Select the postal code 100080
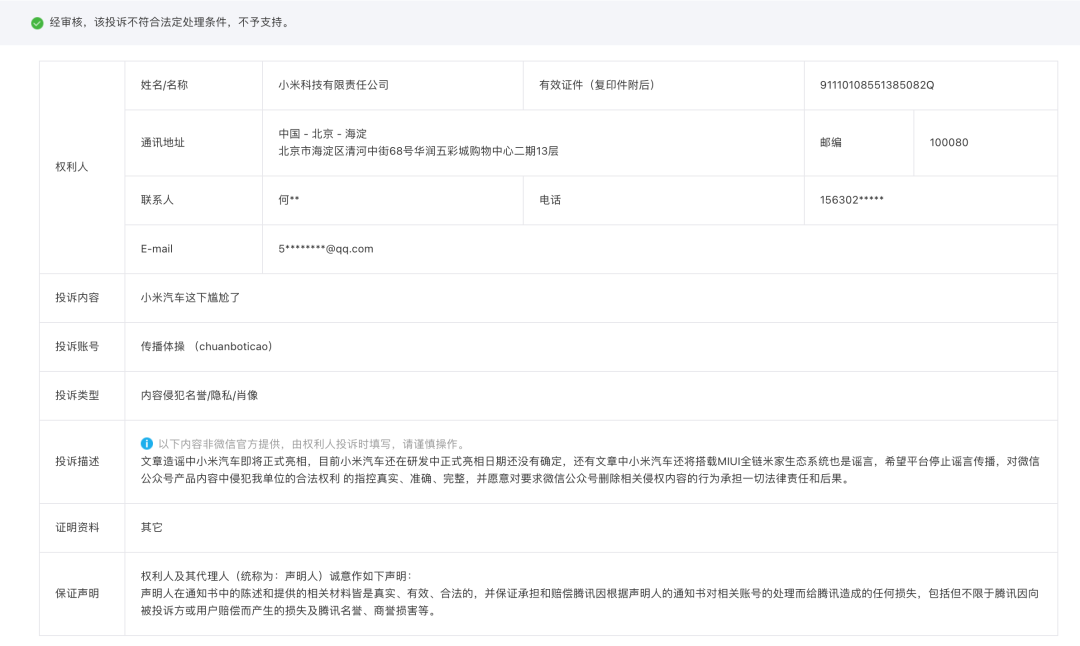This screenshot has width=1080, height=646. [x=948, y=143]
